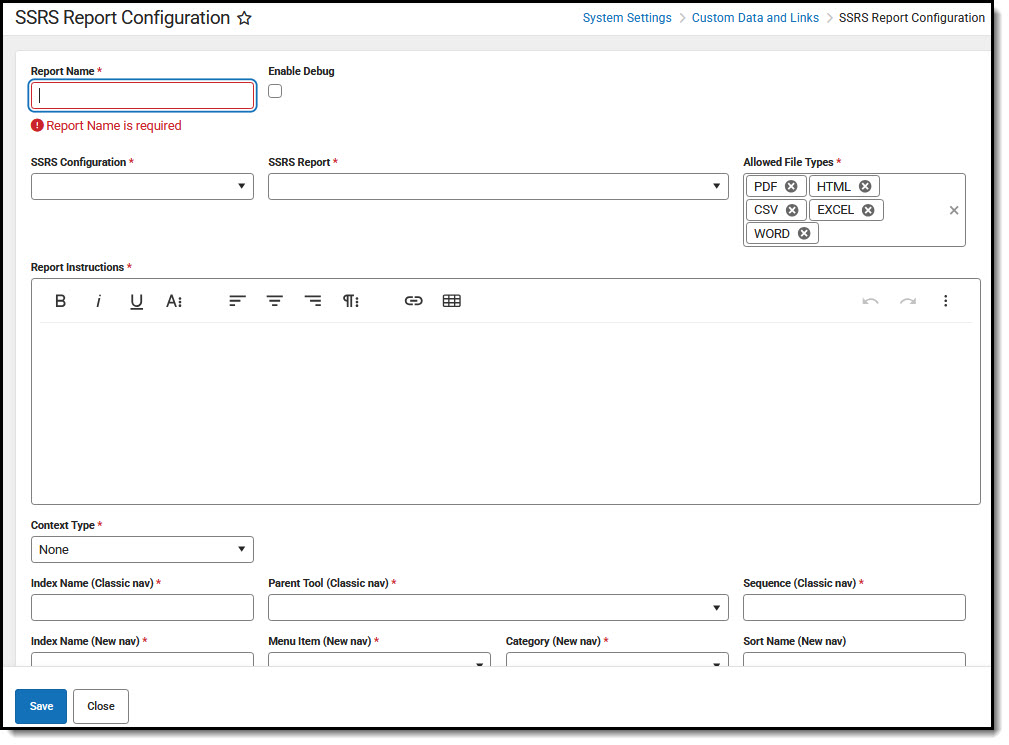The width and height of the screenshot is (1009, 745).
Task: Focus the Index Name (Classic nav) field
Action: click(x=142, y=607)
